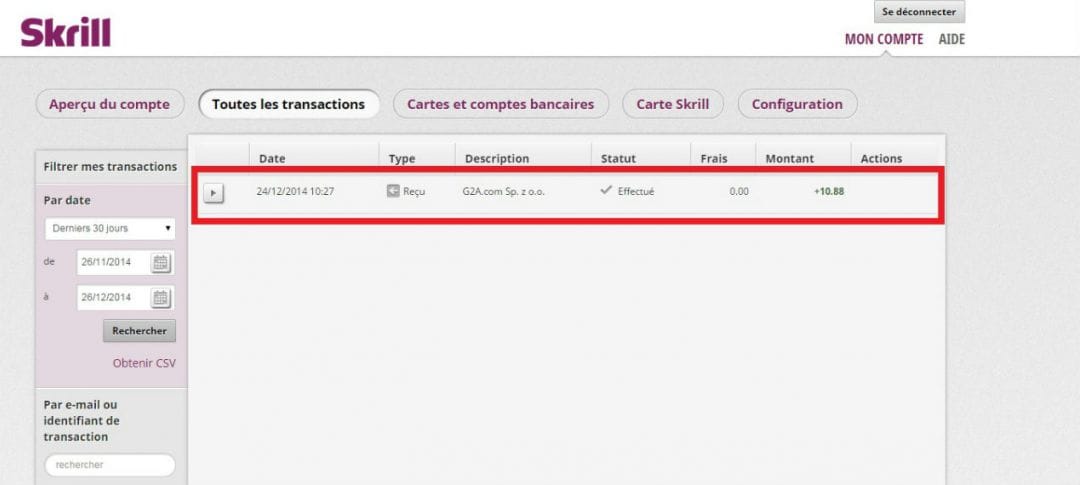
Task: Click the Statut column header
Action: 619,158
